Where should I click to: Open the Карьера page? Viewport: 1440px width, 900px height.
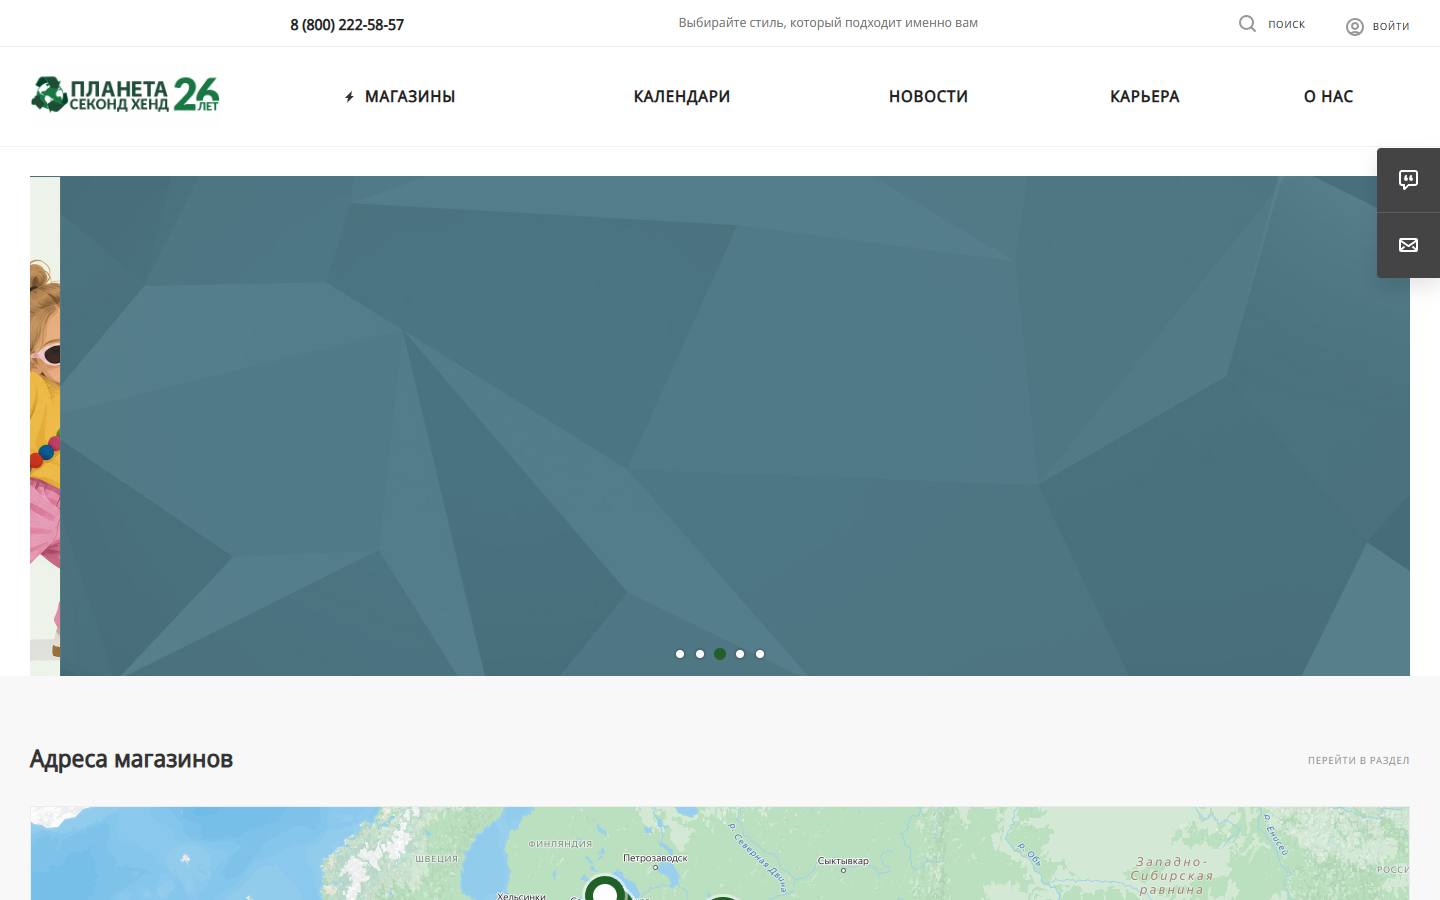point(1145,96)
